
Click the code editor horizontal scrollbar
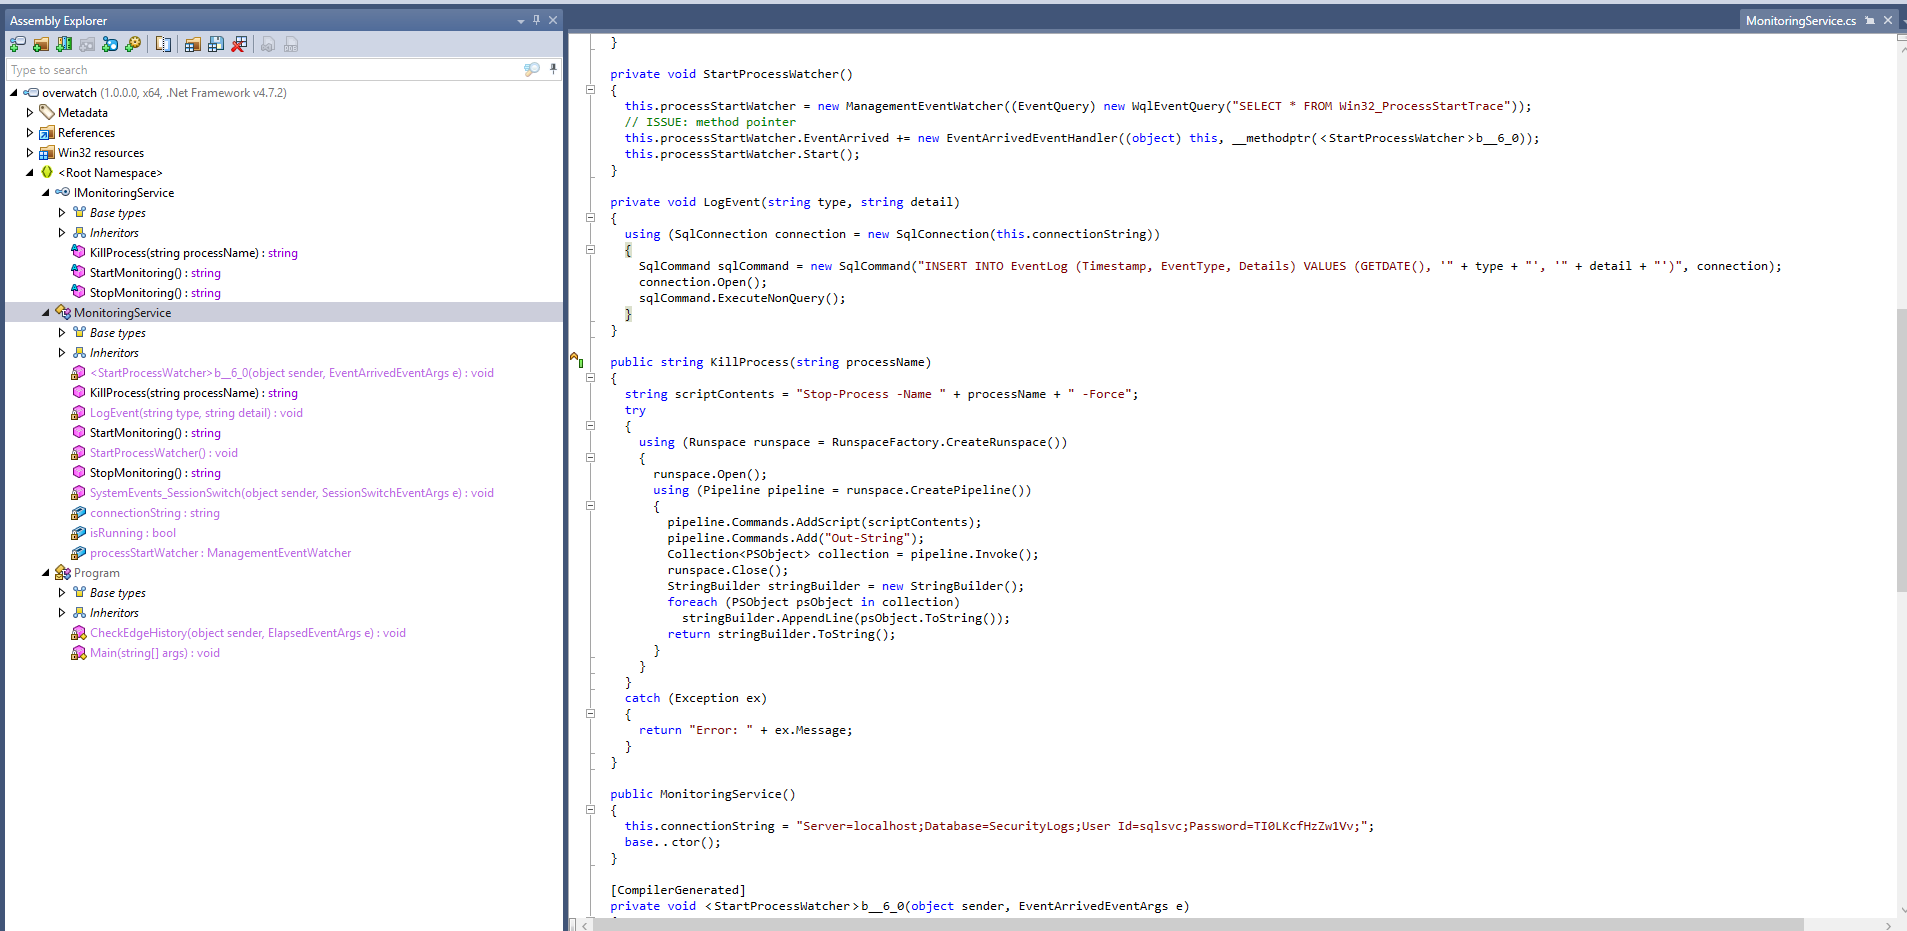click(x=1198, y=925)
